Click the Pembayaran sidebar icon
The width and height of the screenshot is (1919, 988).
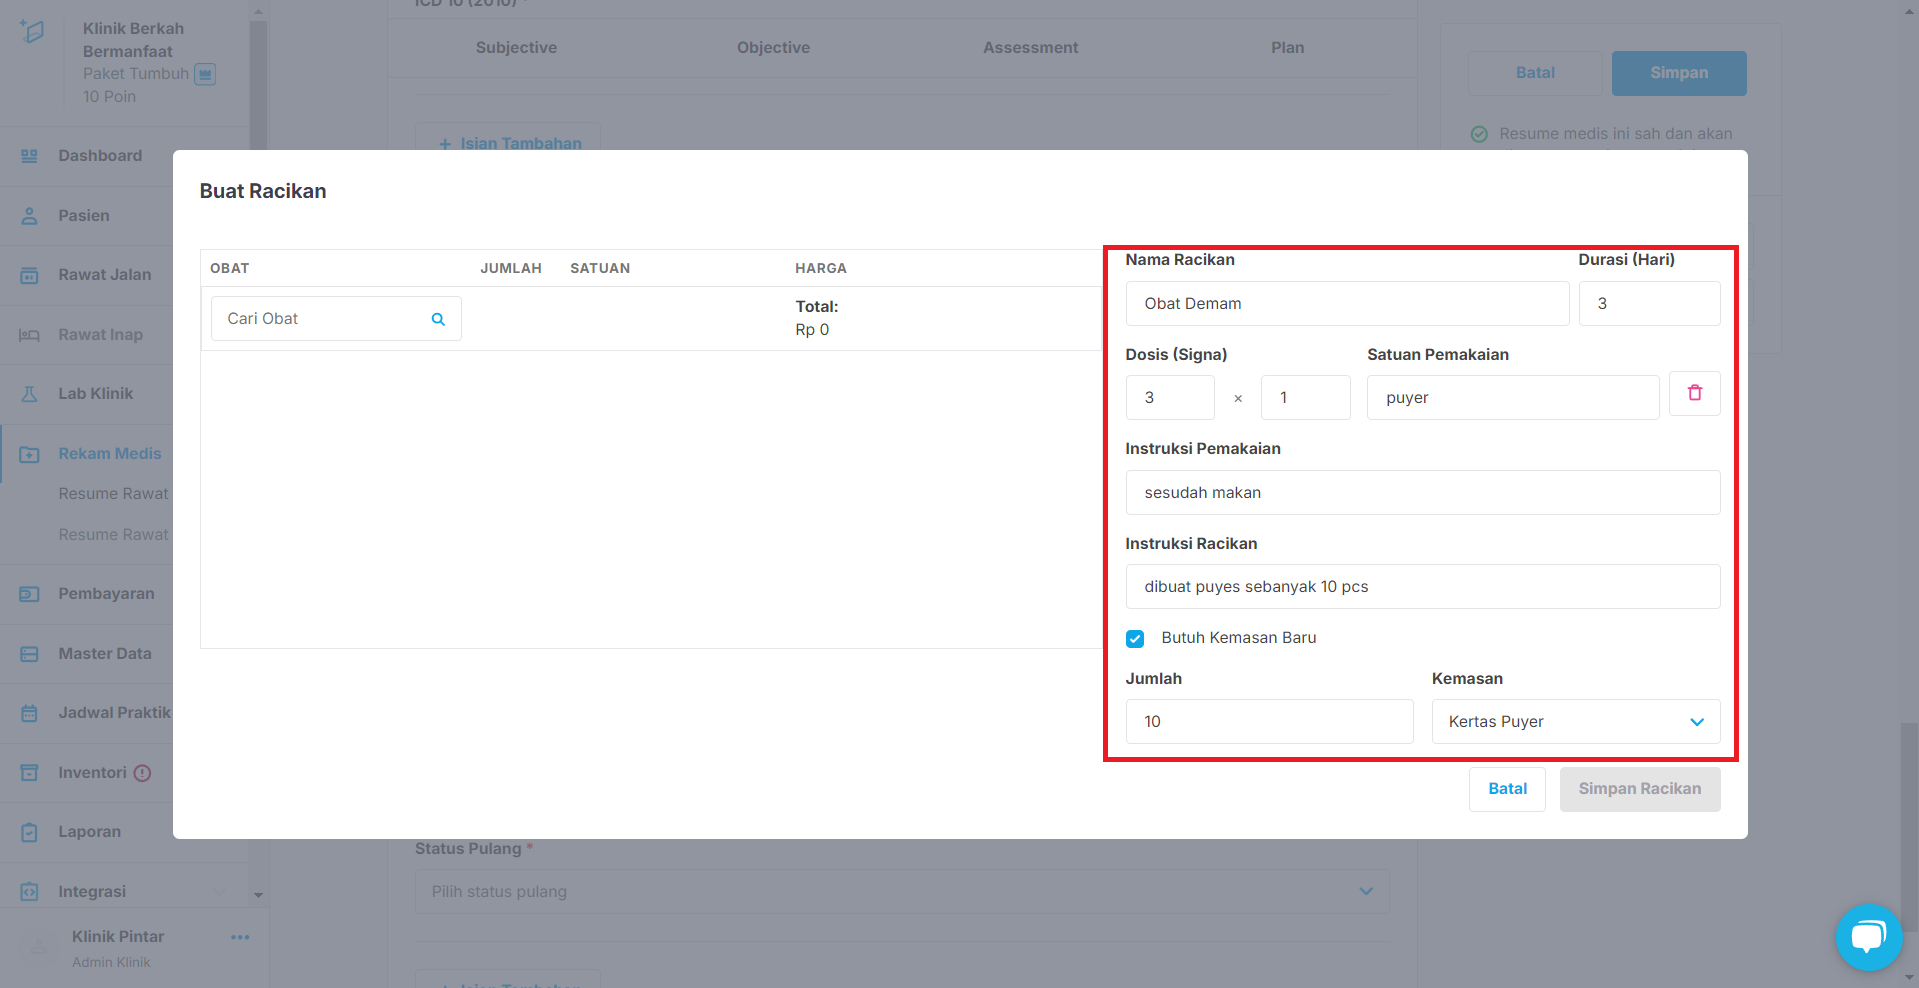(x=29, y=594)
